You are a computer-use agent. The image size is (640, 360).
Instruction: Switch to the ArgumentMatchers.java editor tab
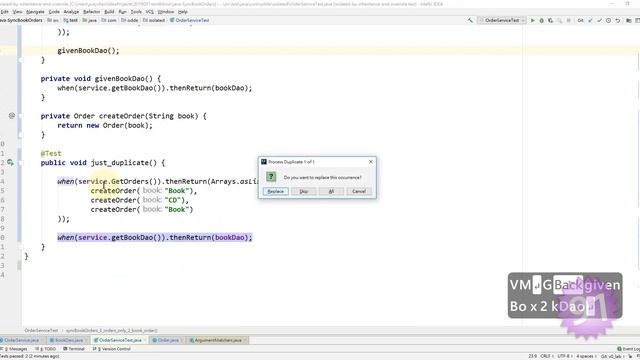217,340
